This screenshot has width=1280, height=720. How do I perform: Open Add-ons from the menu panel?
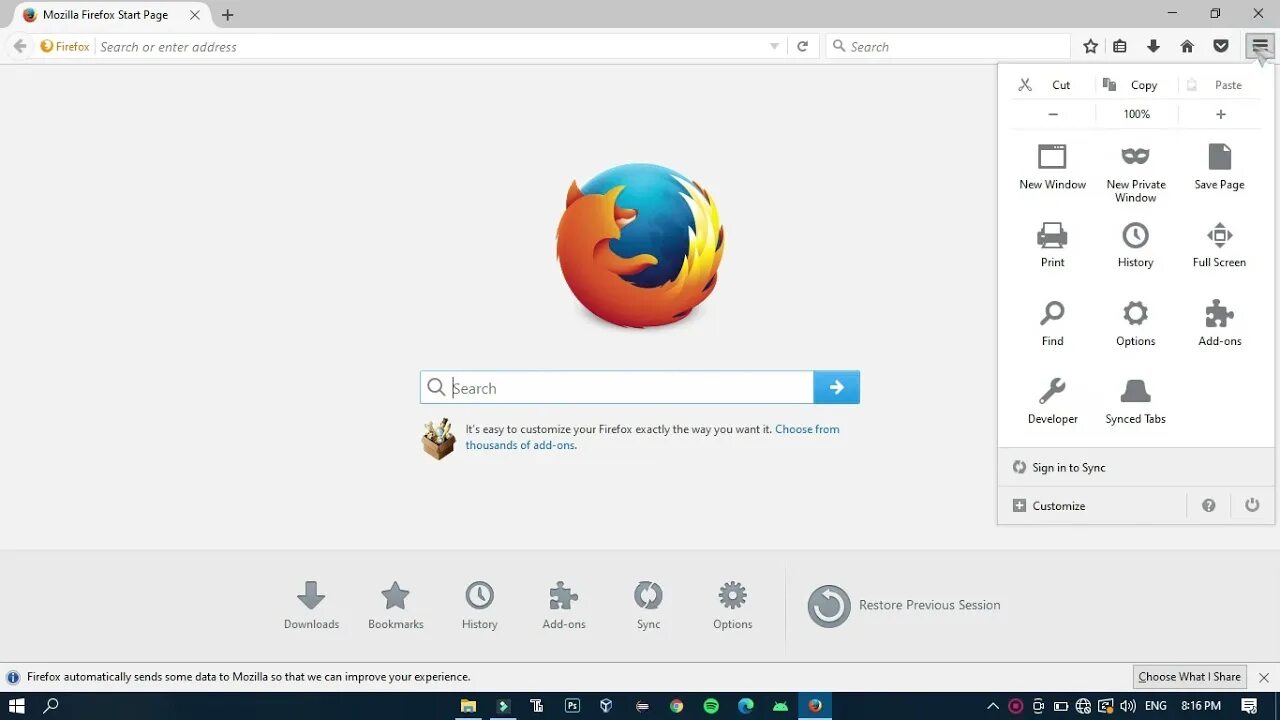coord(1219,323)
